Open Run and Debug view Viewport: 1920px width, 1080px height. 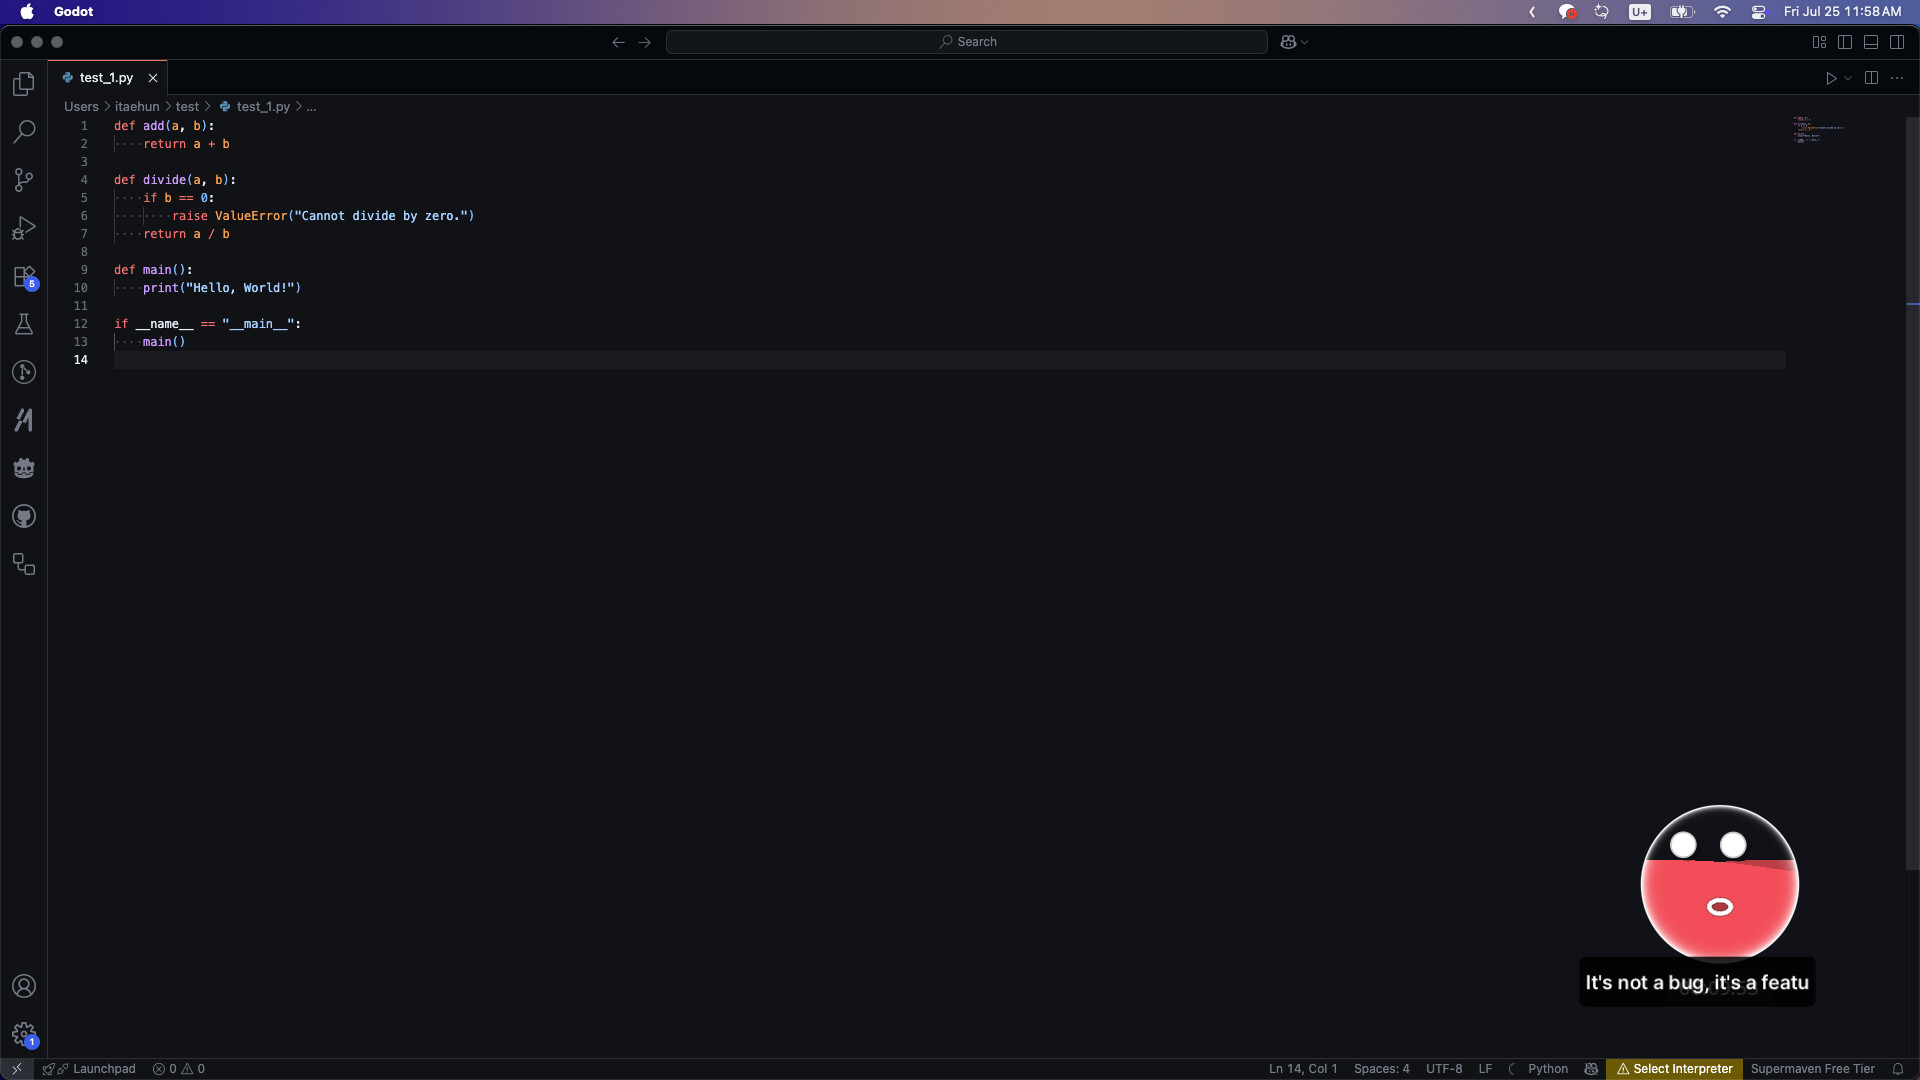pos(24,228)
